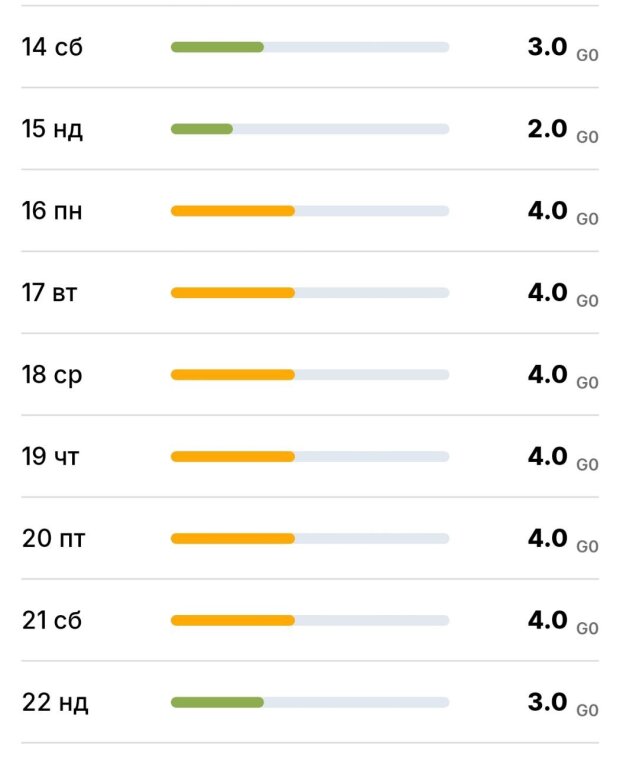Screen dimensions: 620x757
Task: Open the 16 пн day label
Action: pyautogui.click(x=52, y=211)
